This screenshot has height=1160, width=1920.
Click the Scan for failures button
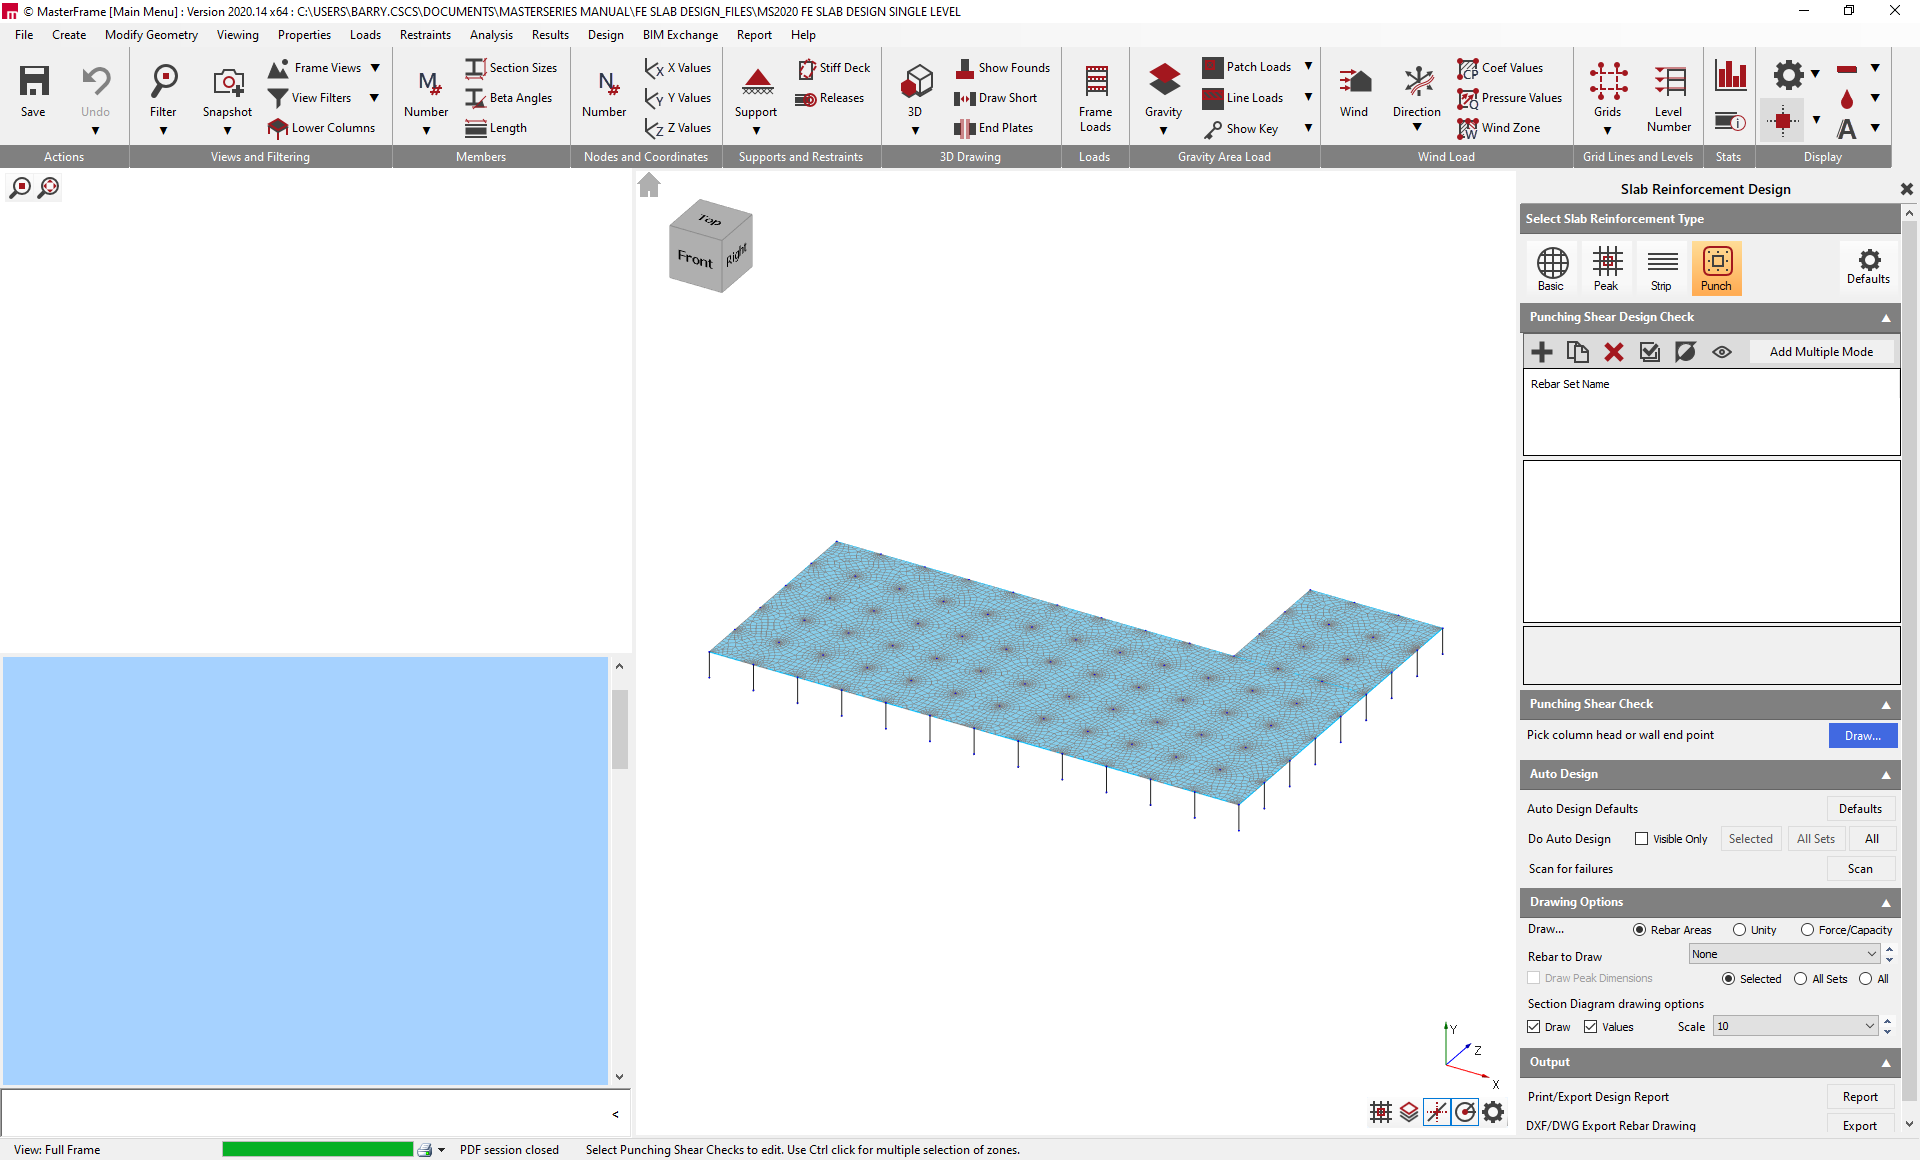click(1859, 869)
